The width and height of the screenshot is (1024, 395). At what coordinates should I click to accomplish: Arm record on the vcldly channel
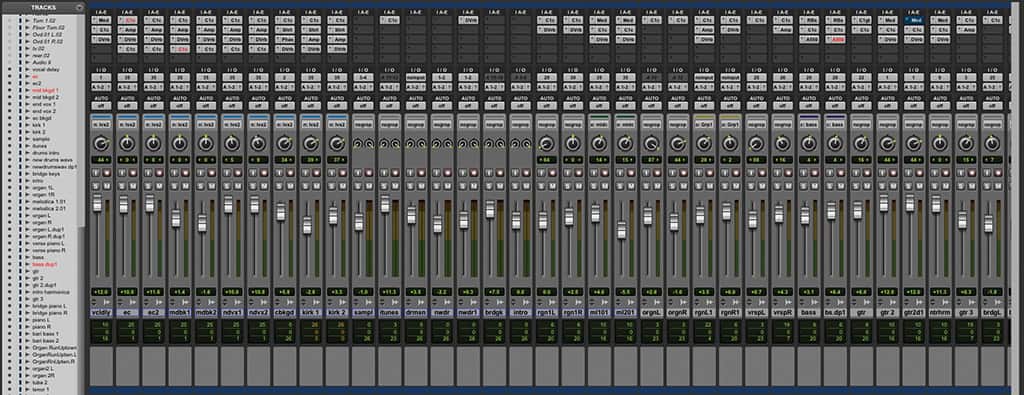[x=106, y=173]
